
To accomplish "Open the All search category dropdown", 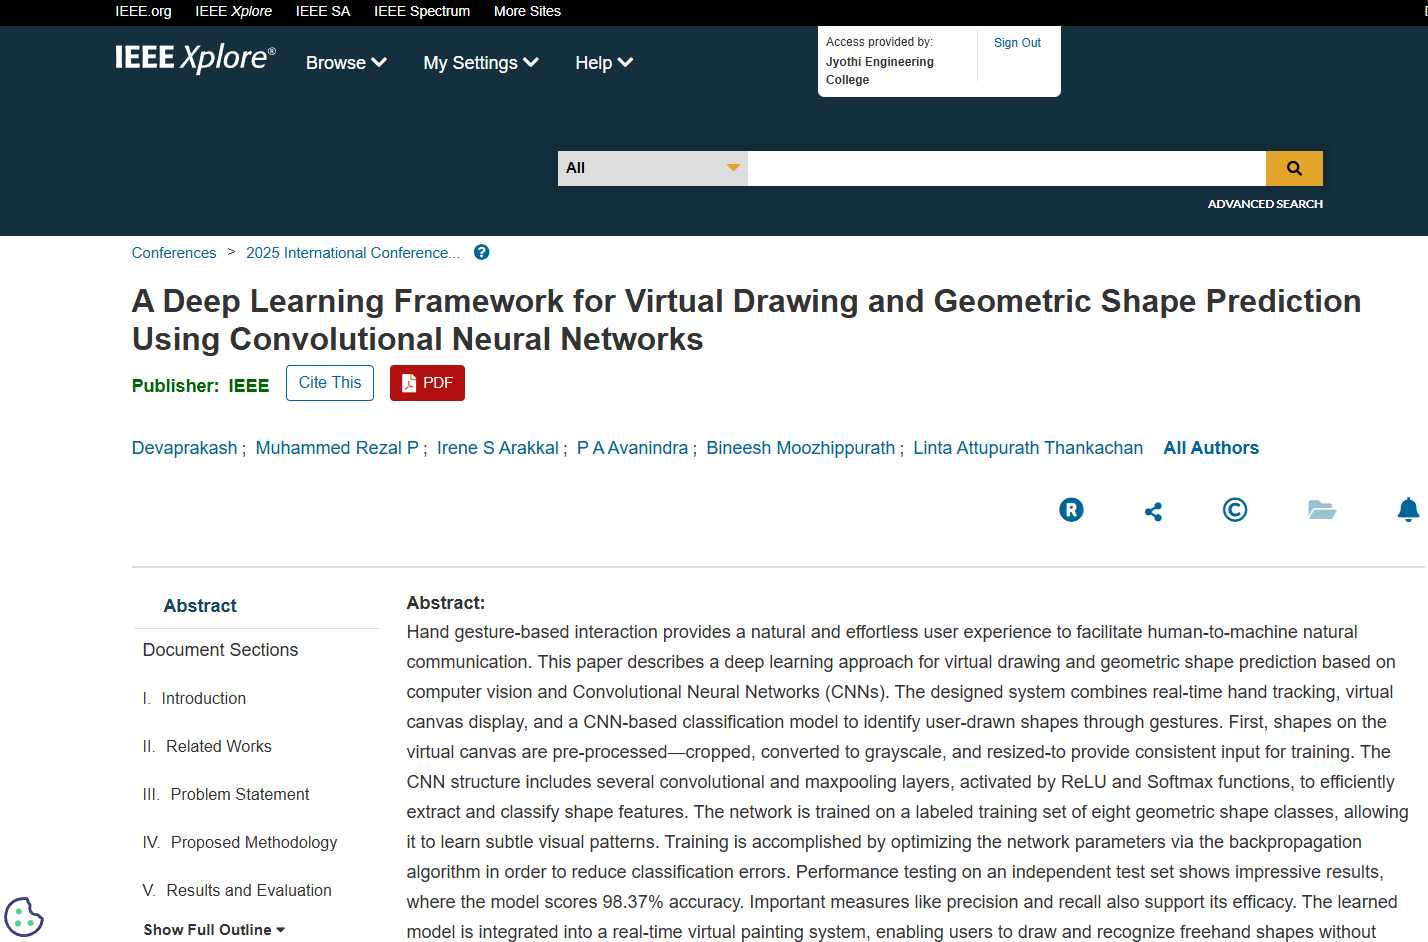I will [x=652, y=168].
